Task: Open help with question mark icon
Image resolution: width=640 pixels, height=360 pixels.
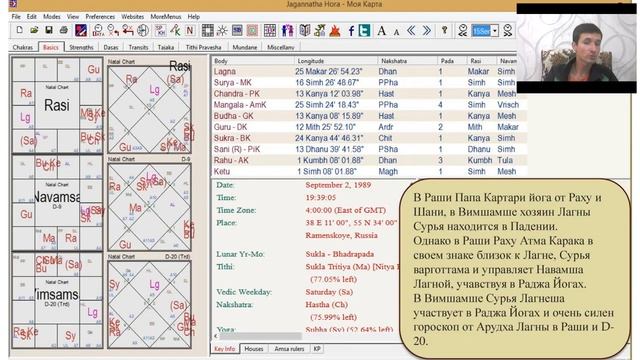Action: pos(444,31)
